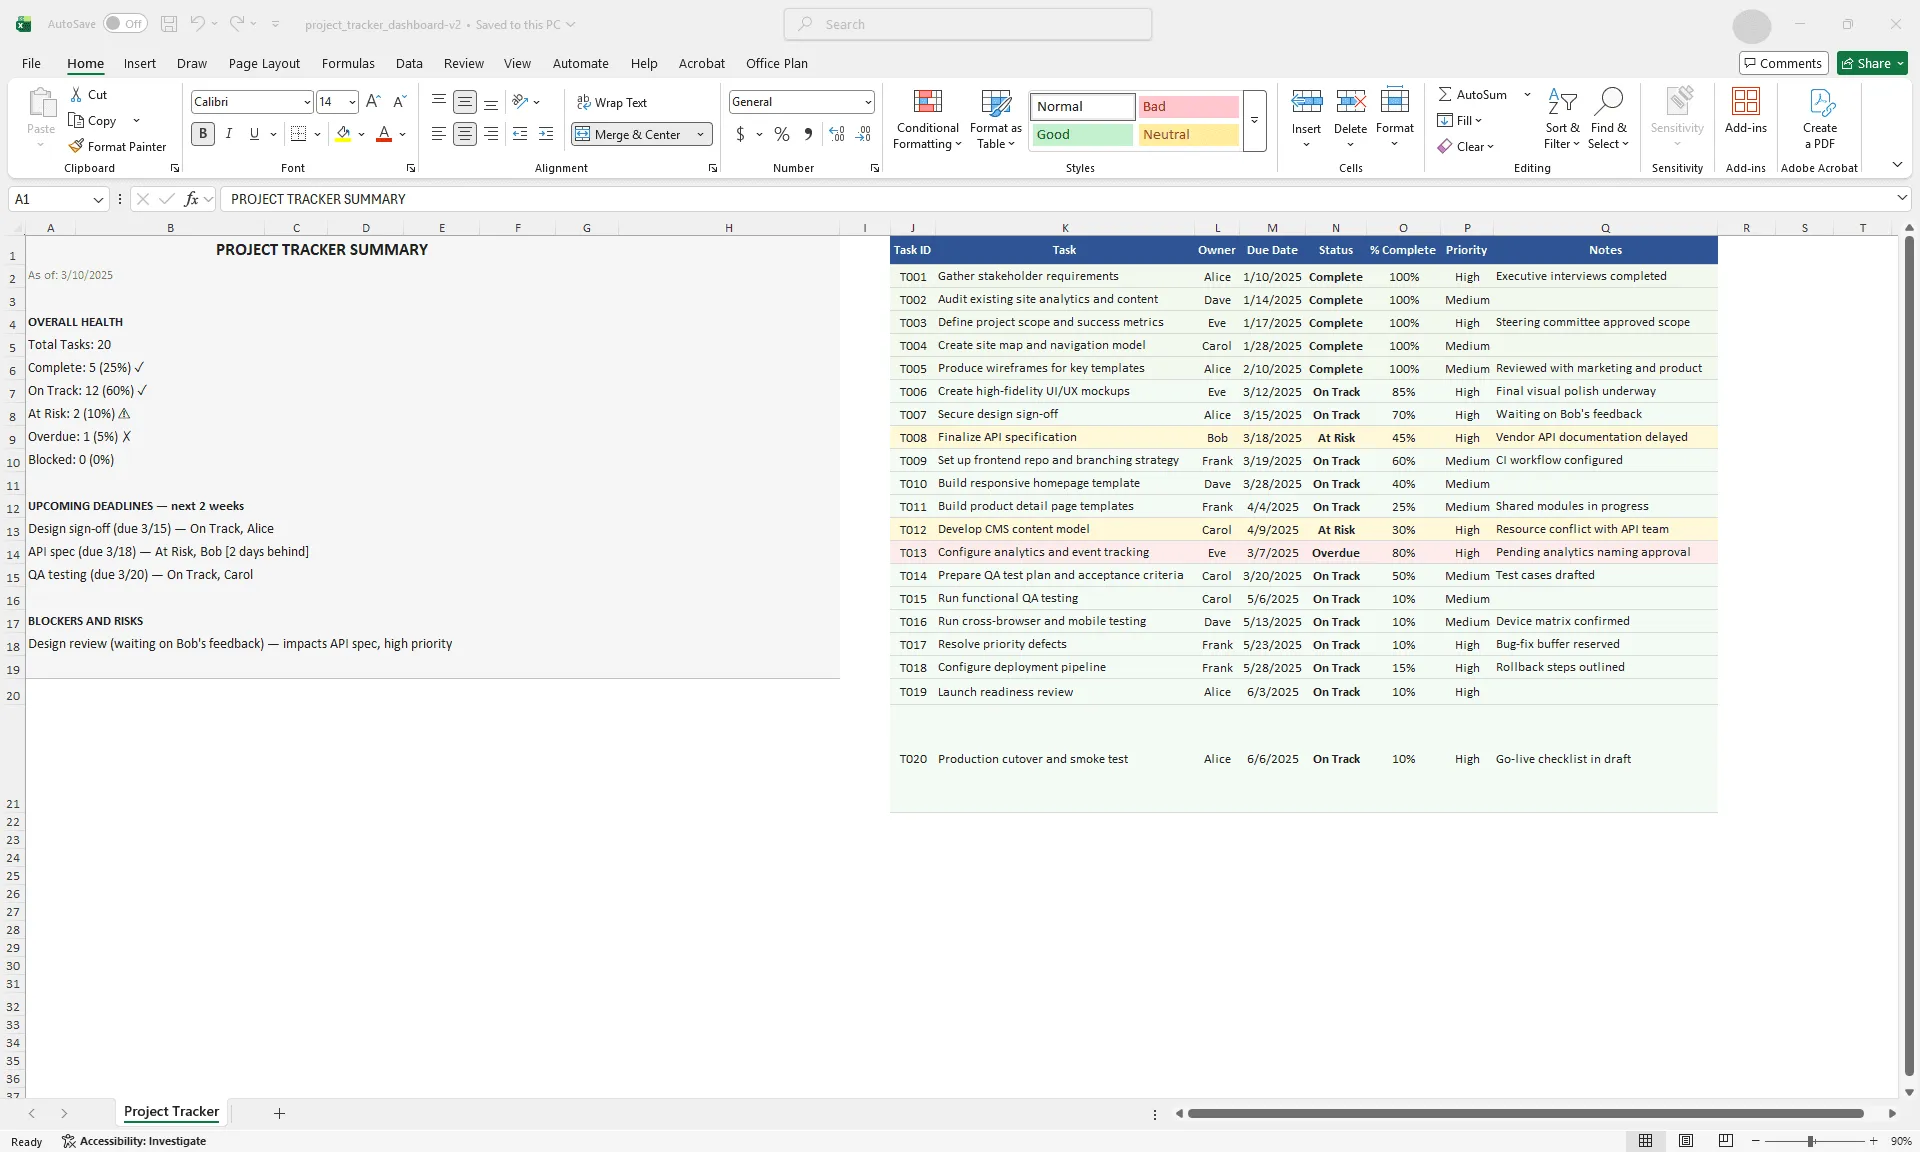
Task: Select the Format Painter tool
Action: click(x=117, y=146)
